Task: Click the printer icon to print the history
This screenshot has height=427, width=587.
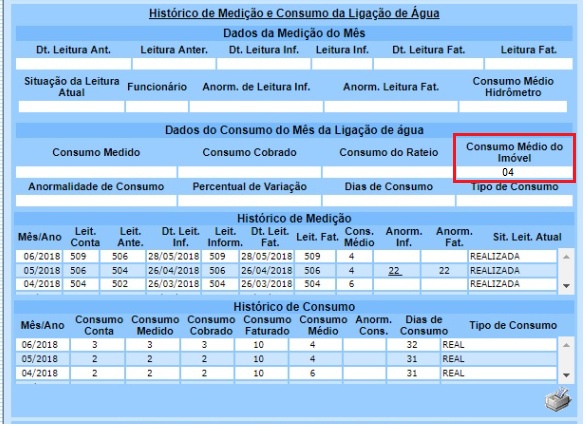Action: coord(558,400)
